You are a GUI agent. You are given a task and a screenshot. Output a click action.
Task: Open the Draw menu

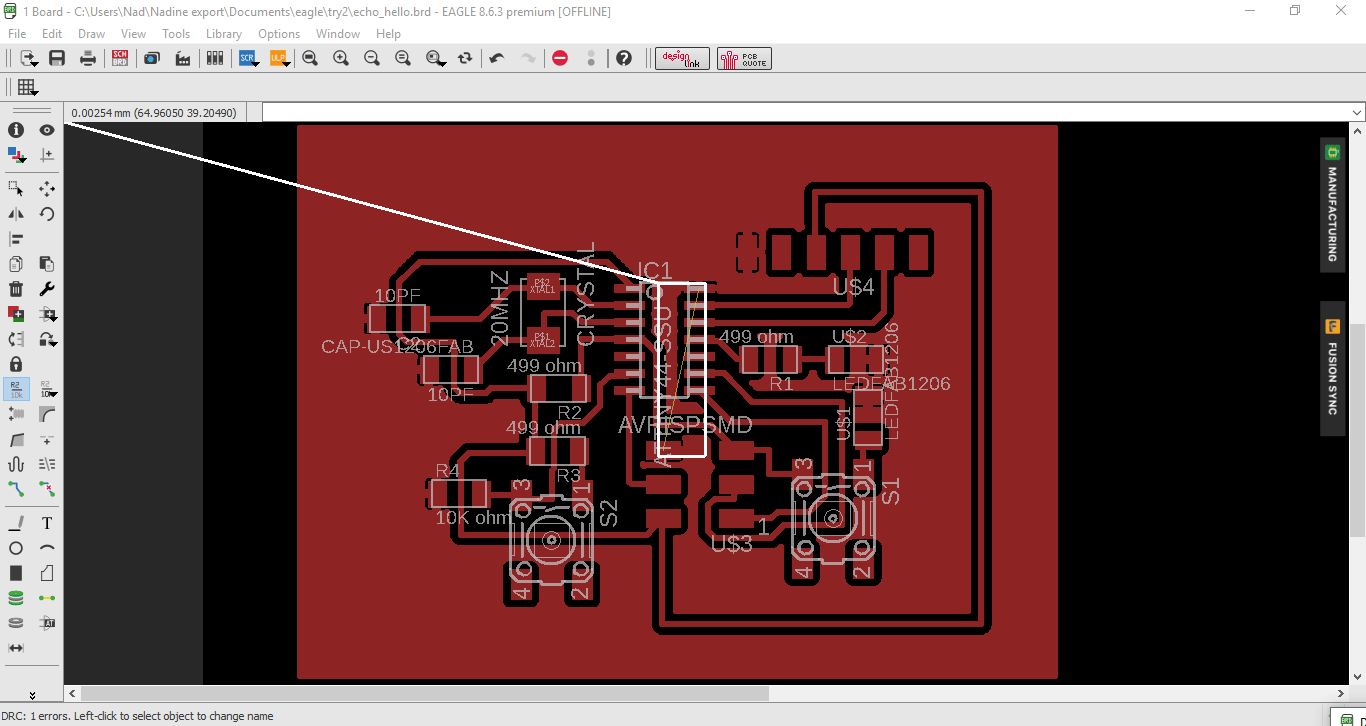pyautogui.click(x=91, y=34)
